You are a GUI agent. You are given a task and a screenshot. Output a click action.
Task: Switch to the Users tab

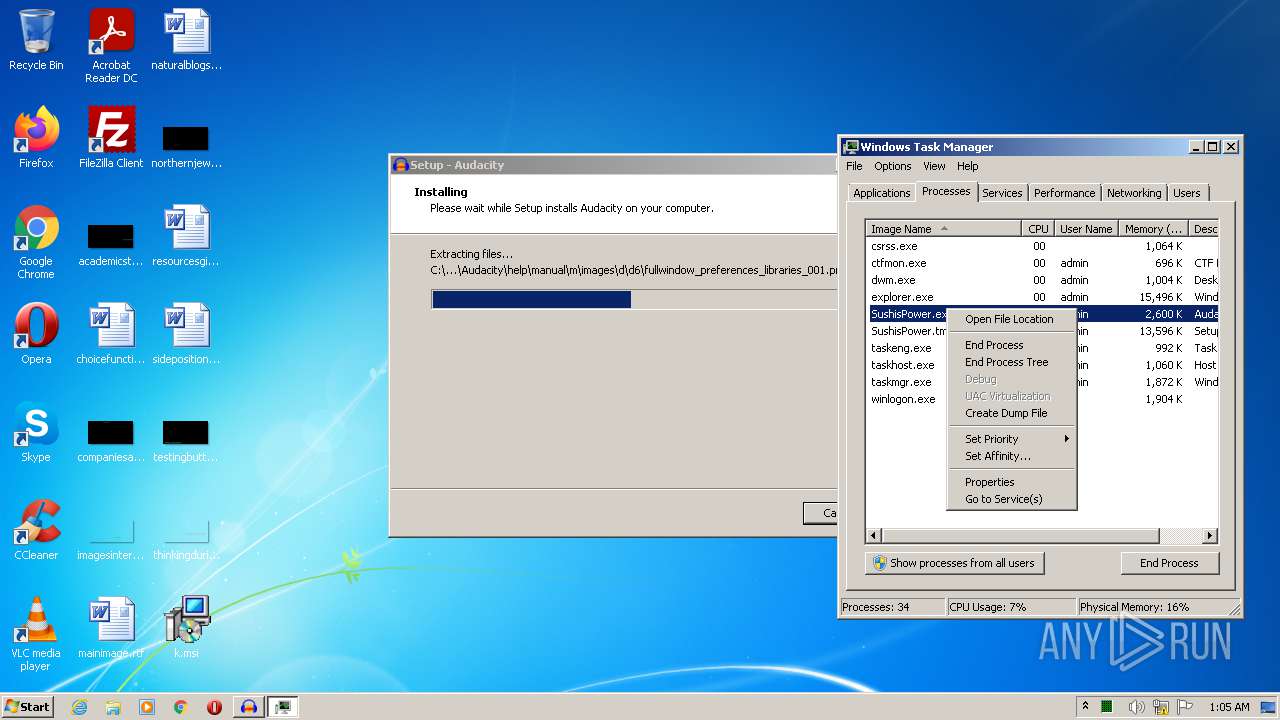1186,193
